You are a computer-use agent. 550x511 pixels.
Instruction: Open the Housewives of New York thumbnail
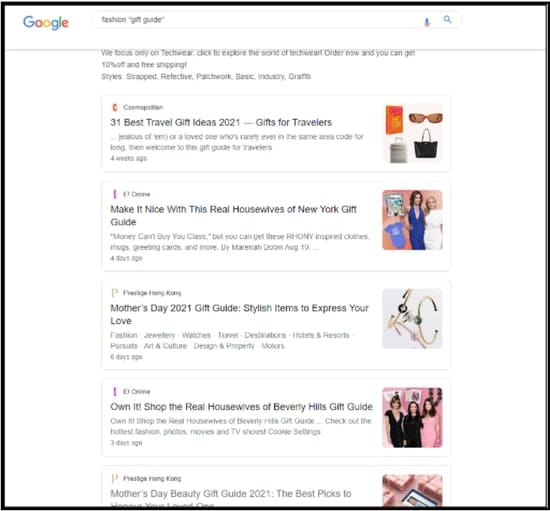click(412, 220)
